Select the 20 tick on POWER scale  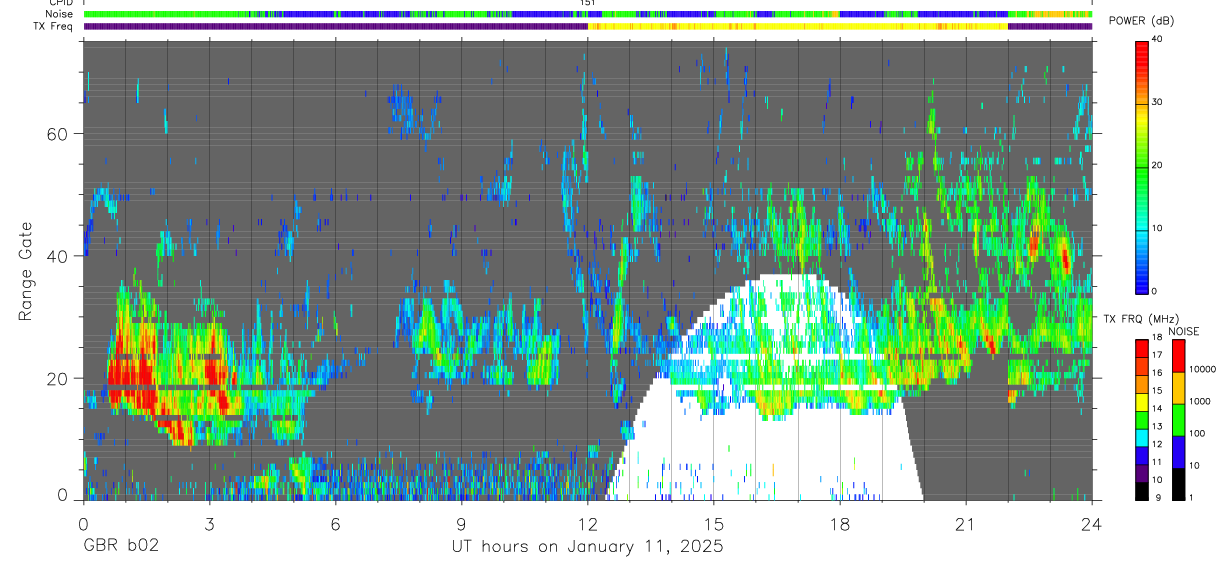1159,166
